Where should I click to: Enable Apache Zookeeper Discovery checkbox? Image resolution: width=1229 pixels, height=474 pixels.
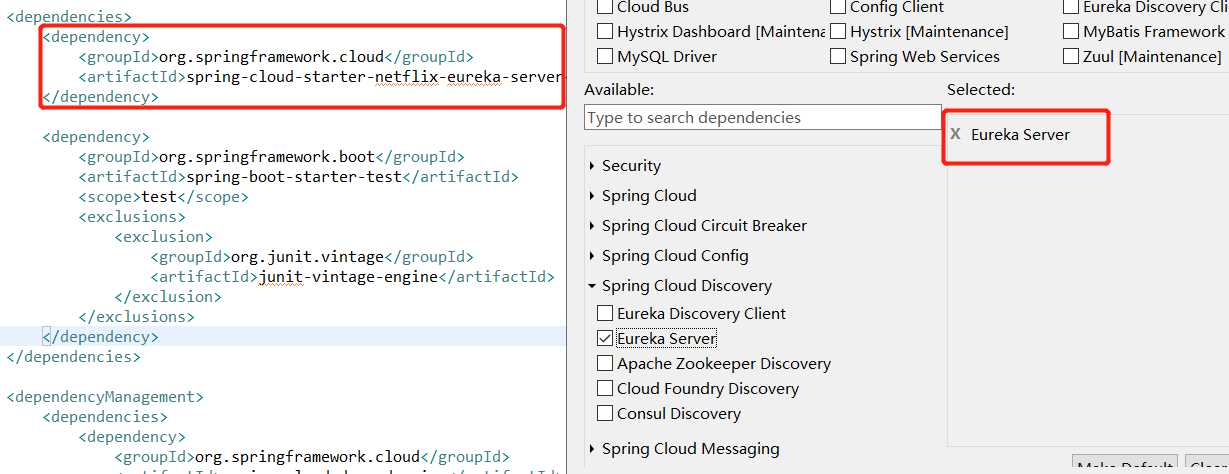pos(604,364)
